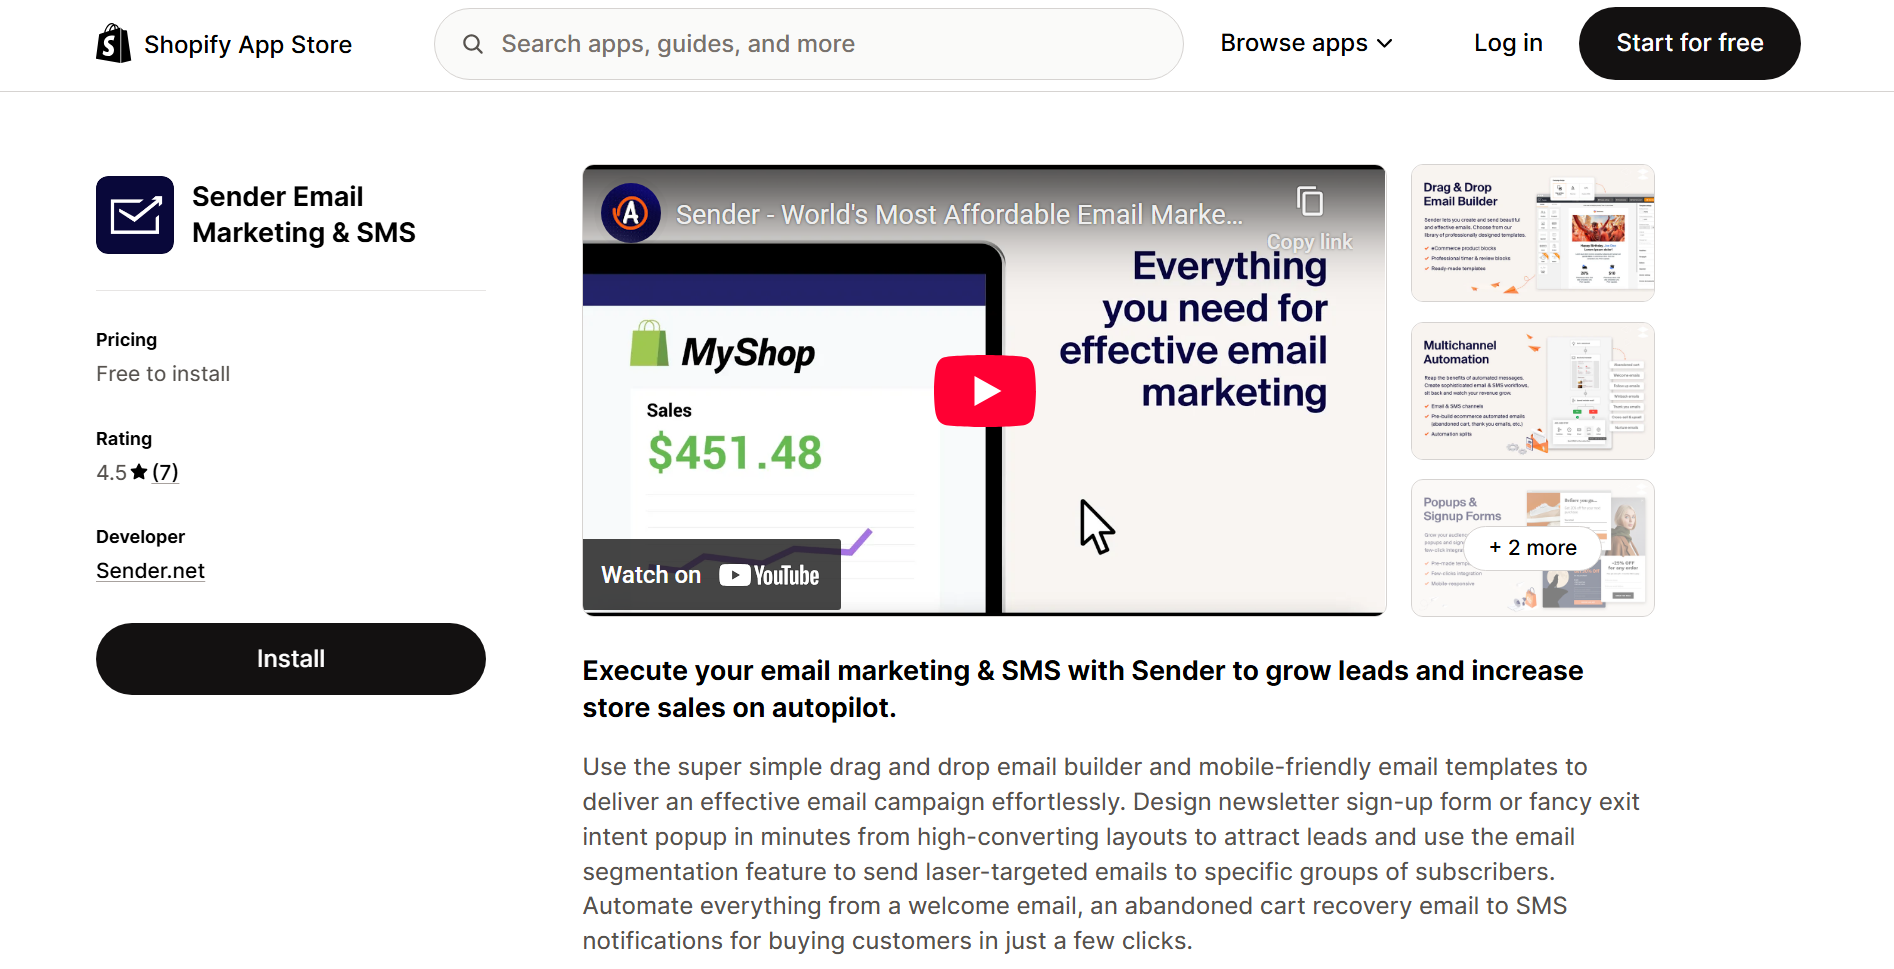Click the Log in menu item
Screen dimensions: 1894x969
point(1508,43)
